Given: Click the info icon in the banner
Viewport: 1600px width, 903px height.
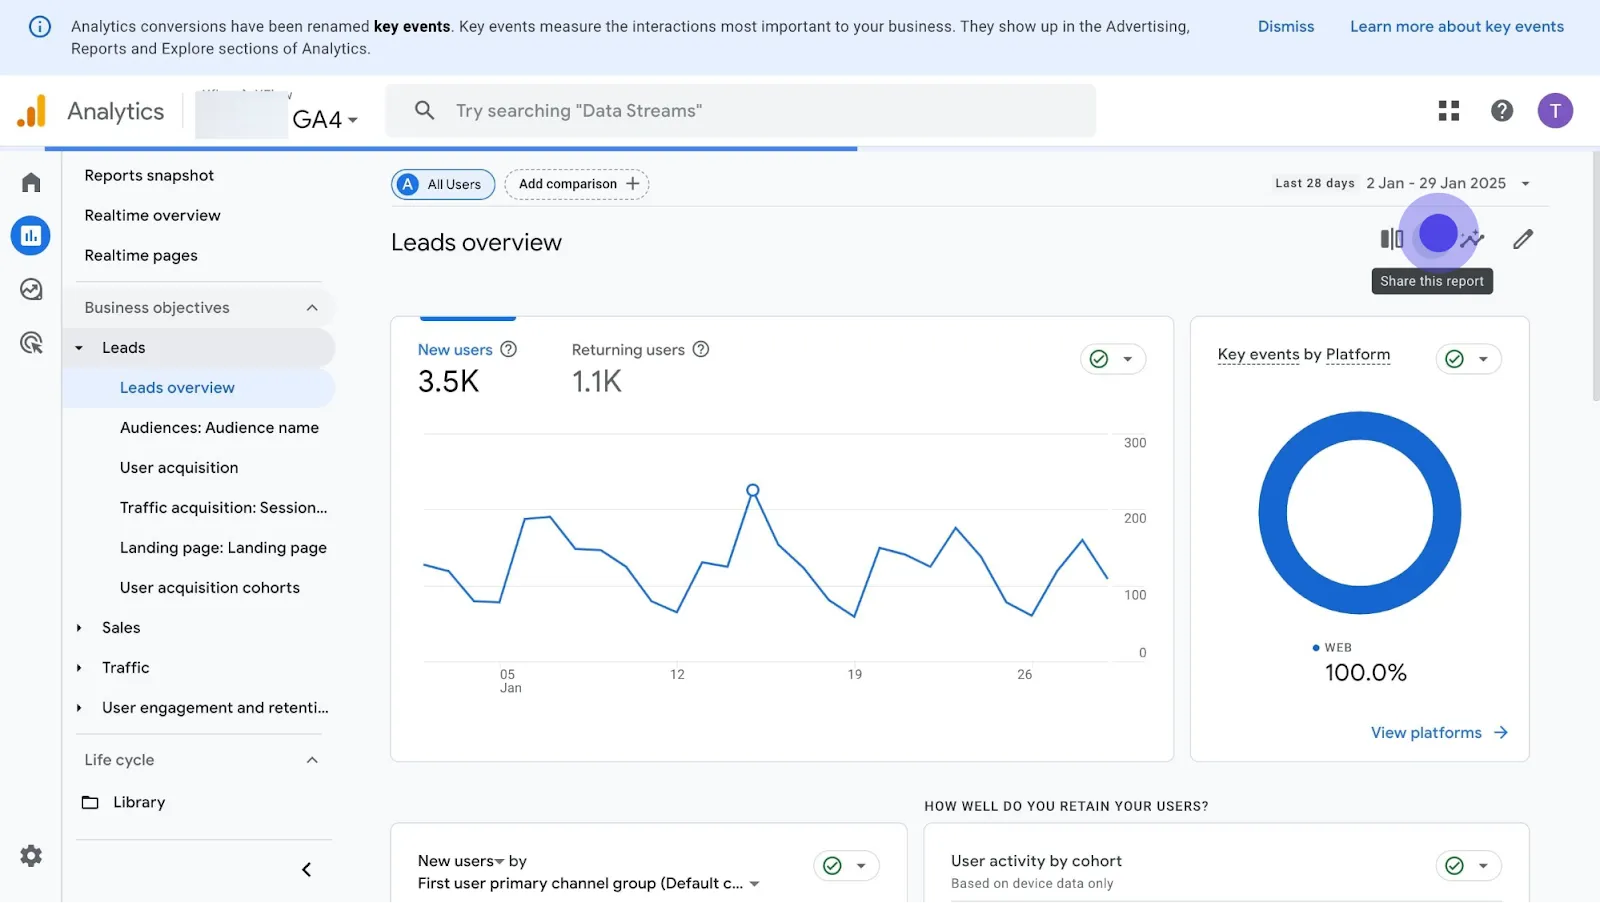Looking at the screenshot, I should pyautogui.click(x=39, y=27).
